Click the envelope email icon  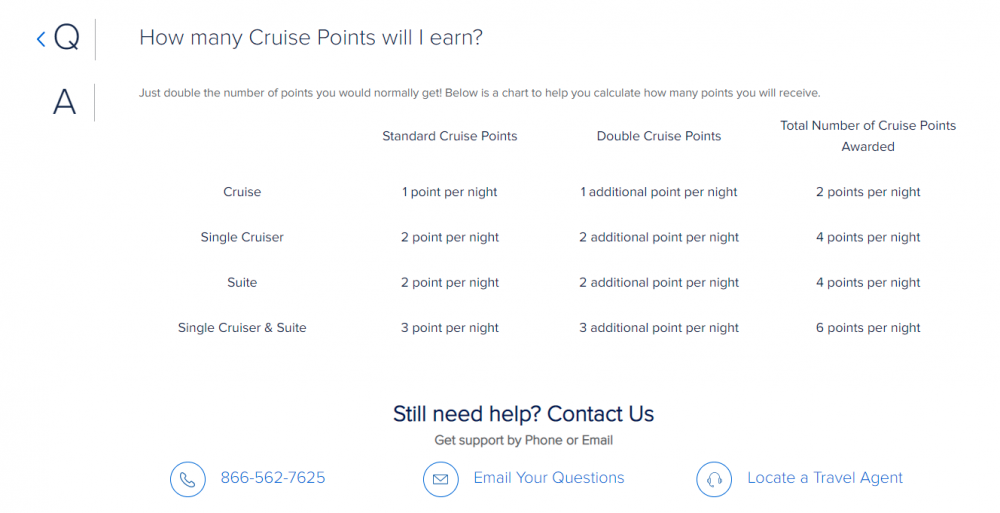coord(441,479)
